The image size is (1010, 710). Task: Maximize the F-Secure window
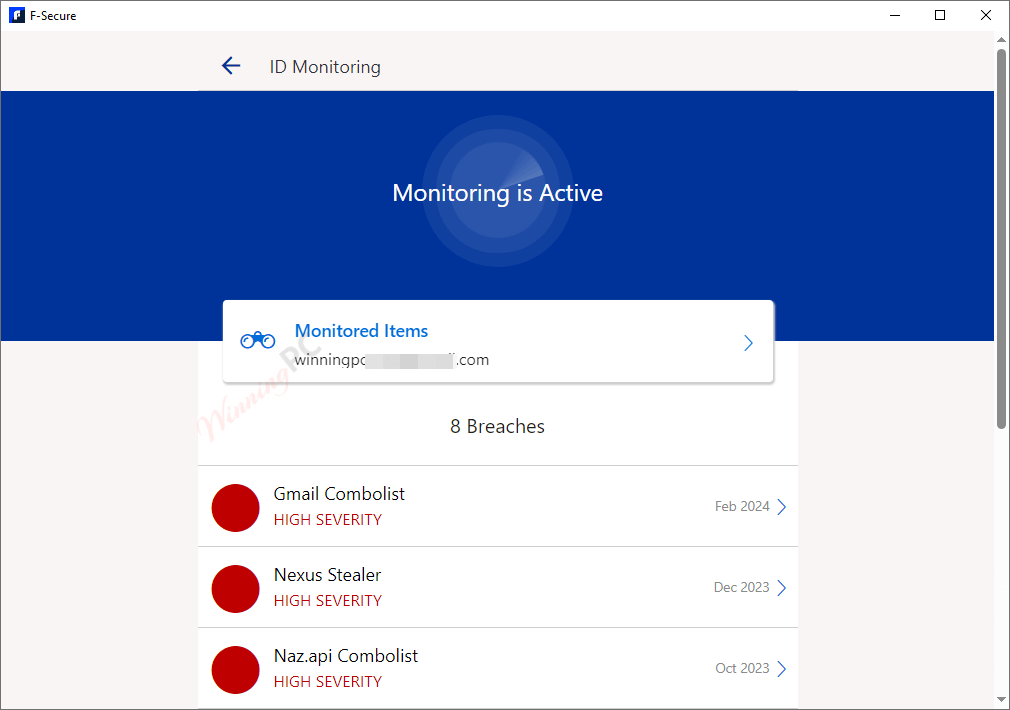coord(940,15)
